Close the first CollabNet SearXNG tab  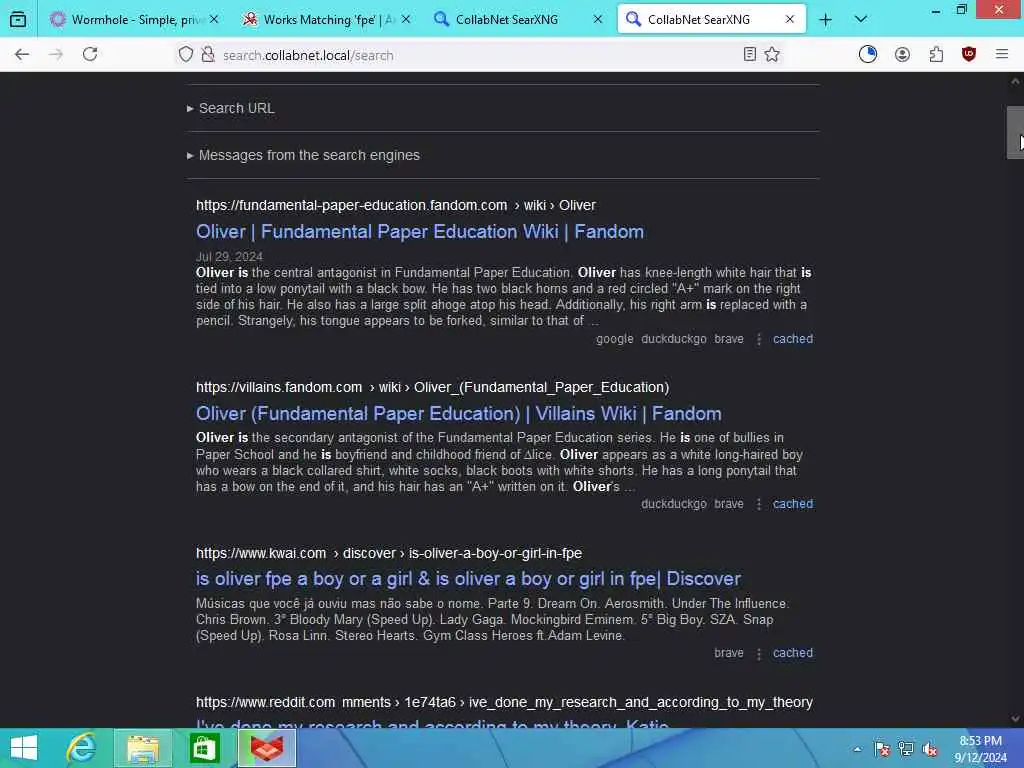598,20
